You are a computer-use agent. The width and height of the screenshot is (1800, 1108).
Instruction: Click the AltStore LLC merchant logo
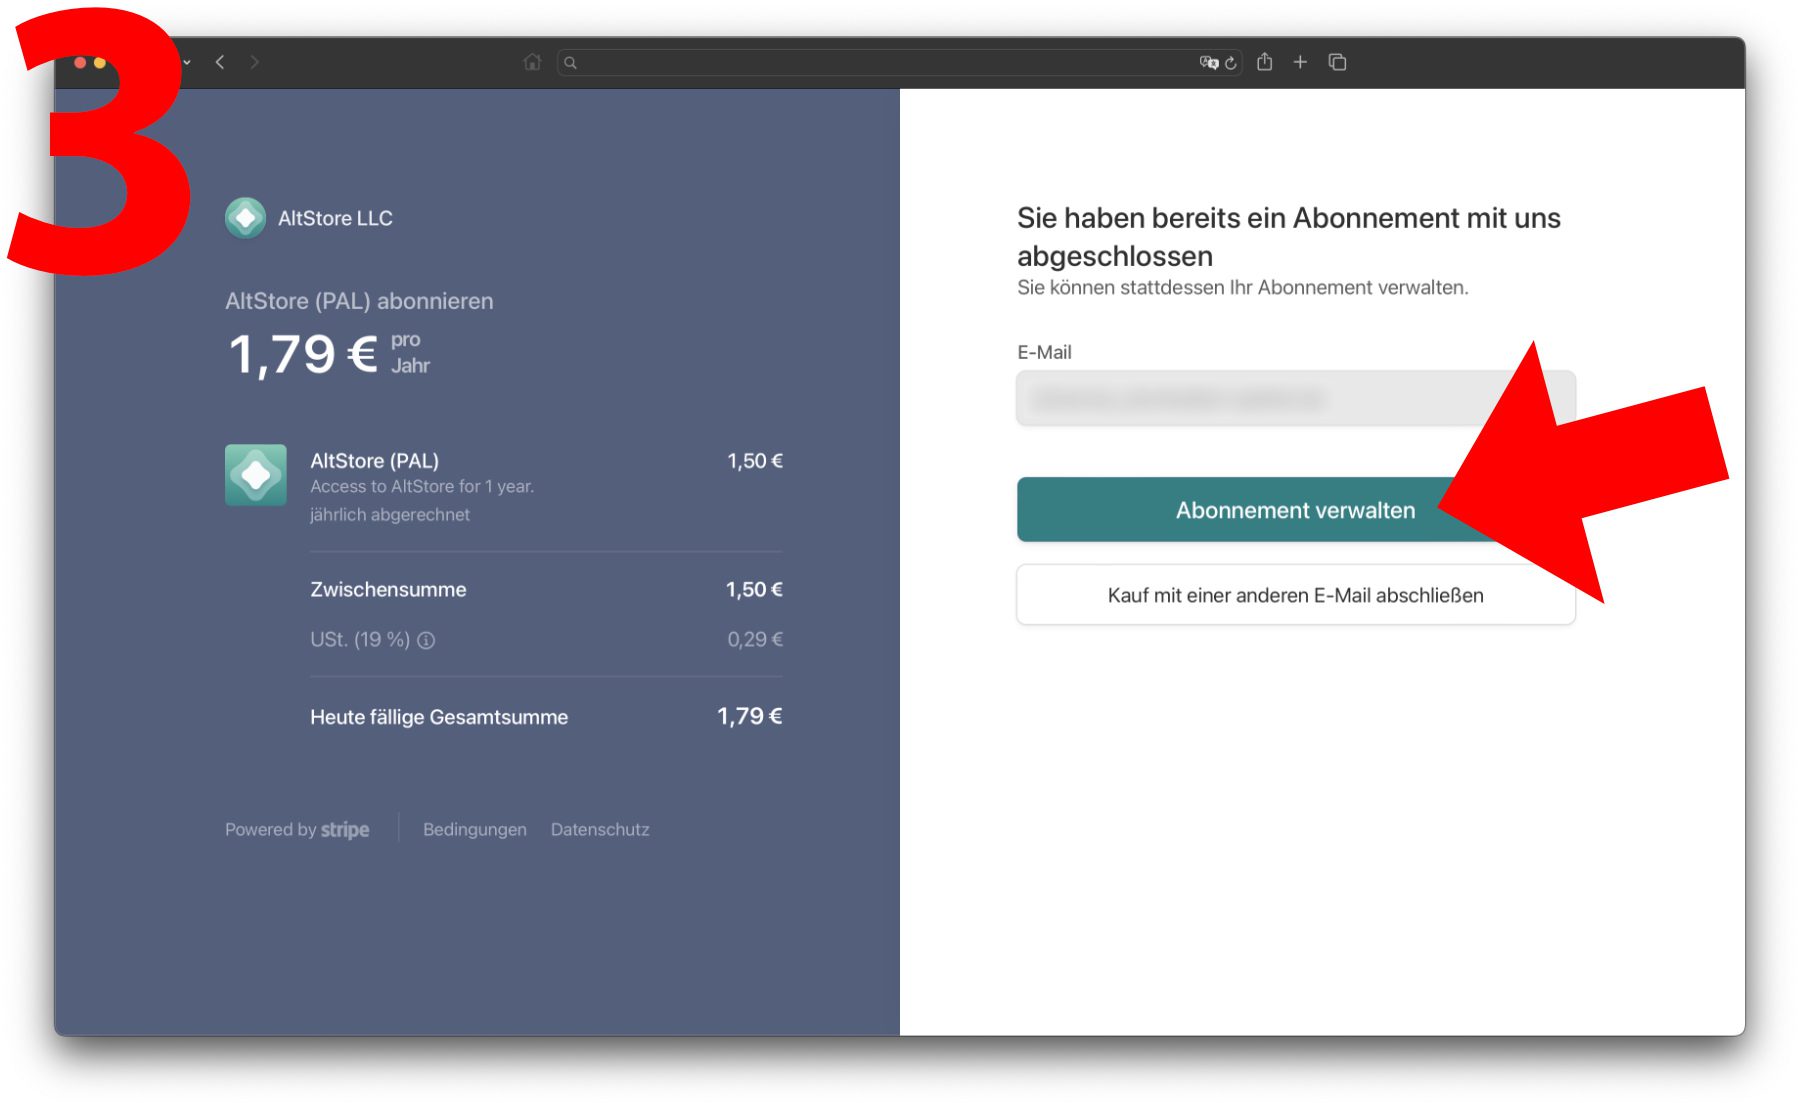tap(245, 218)
